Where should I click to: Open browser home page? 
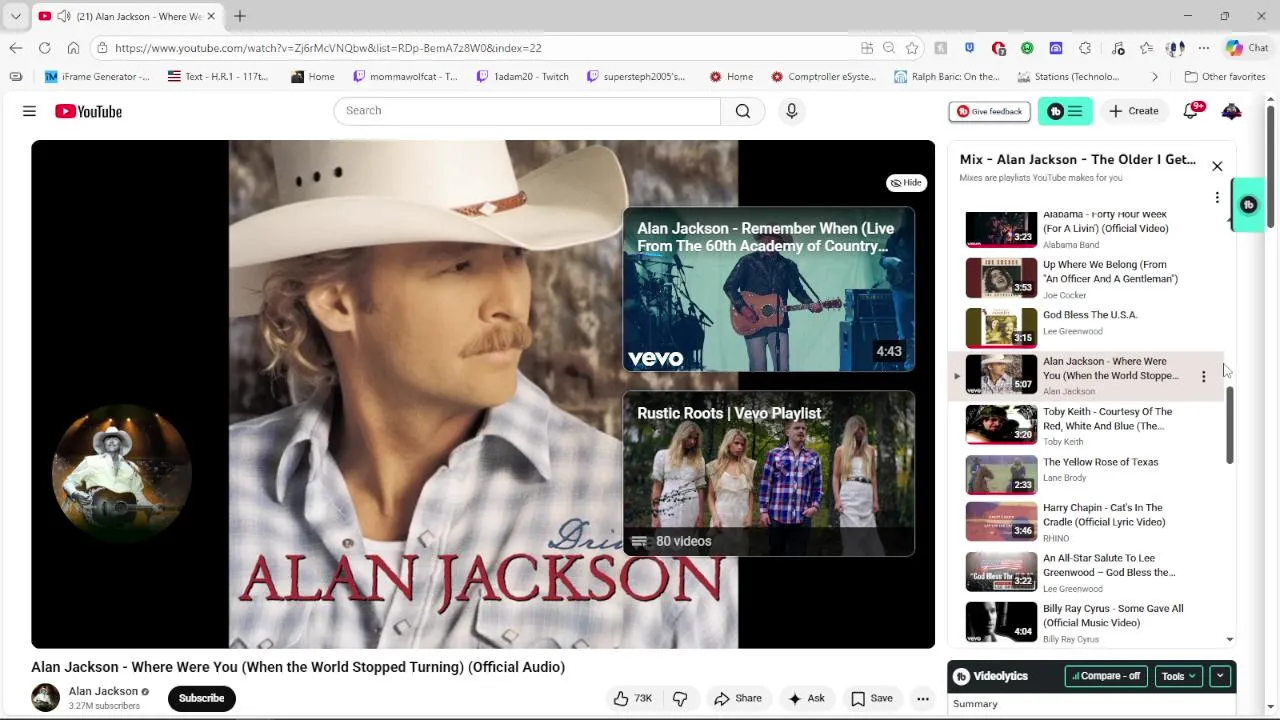pos(73,48)
